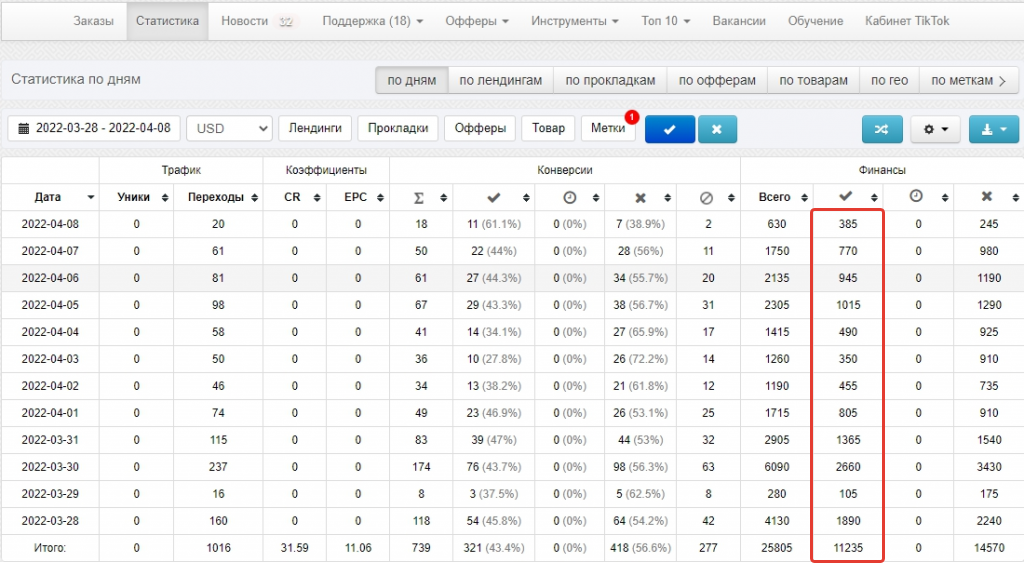Click the X reset filter button
This screenshot has height=563, width=1024.
(724, 129)
